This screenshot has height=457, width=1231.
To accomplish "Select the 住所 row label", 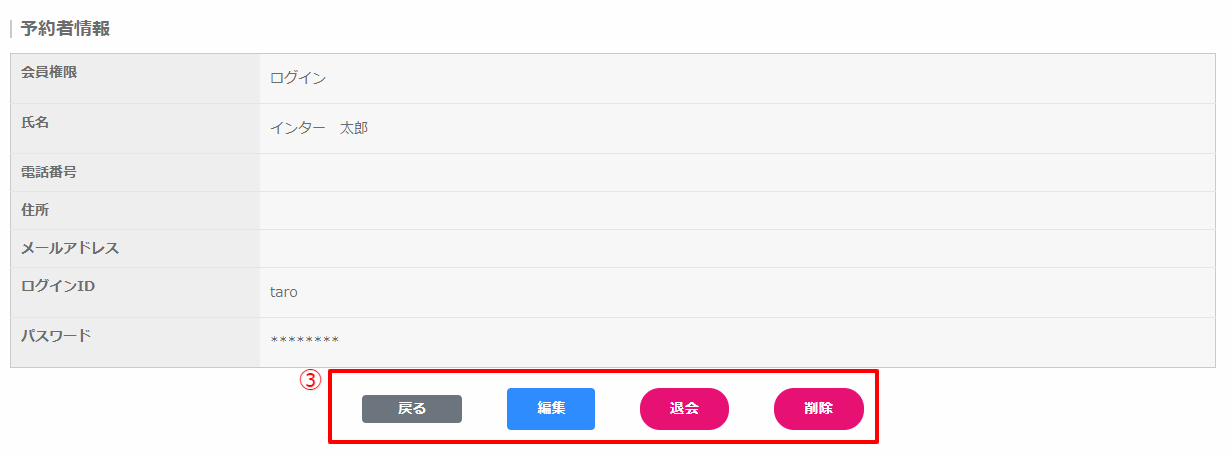I will [x=35, y=210].
